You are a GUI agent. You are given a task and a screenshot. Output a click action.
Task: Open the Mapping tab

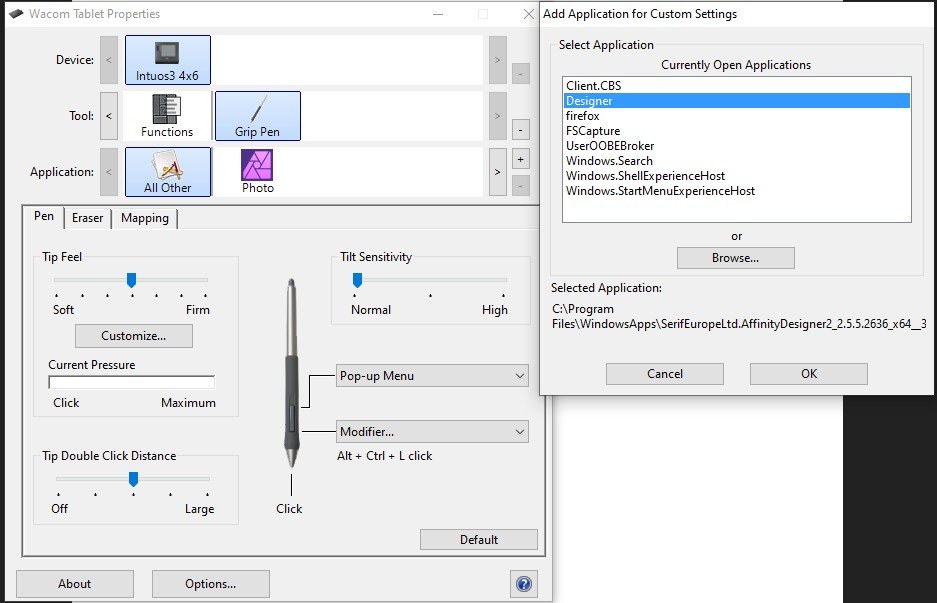click(x=145, y=218)
